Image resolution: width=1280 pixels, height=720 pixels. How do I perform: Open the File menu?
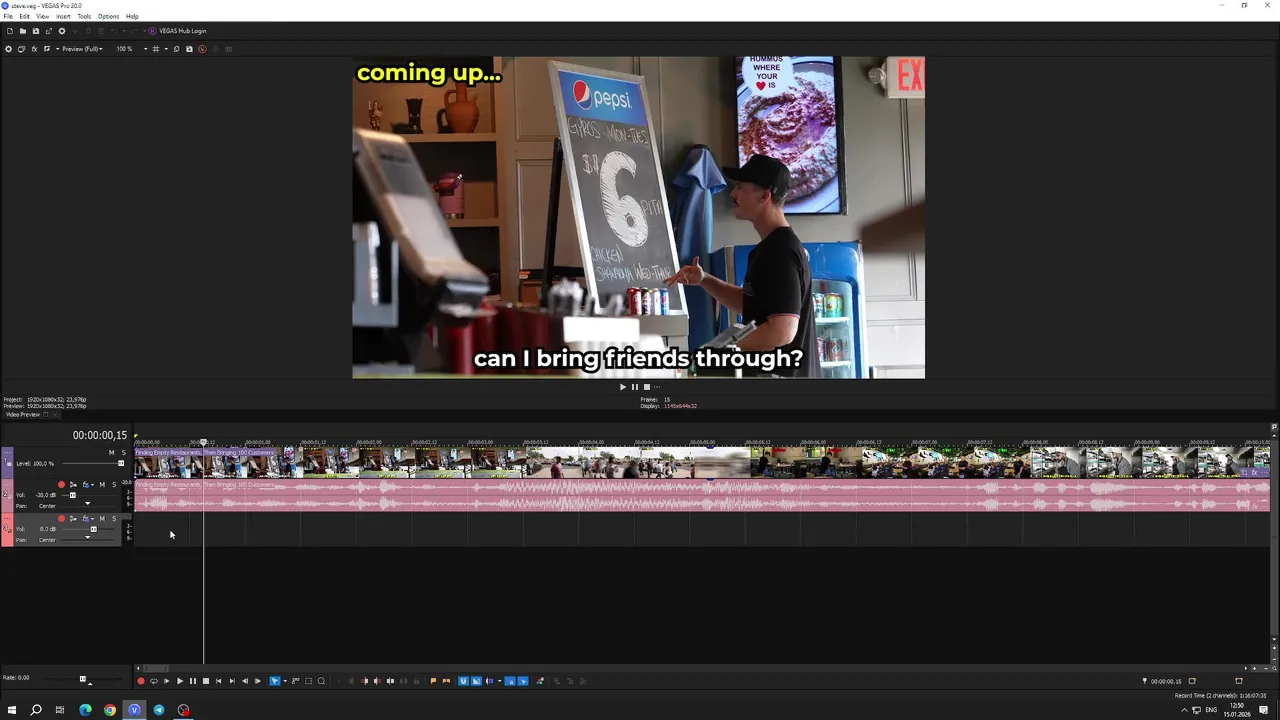tap(8, 16)
